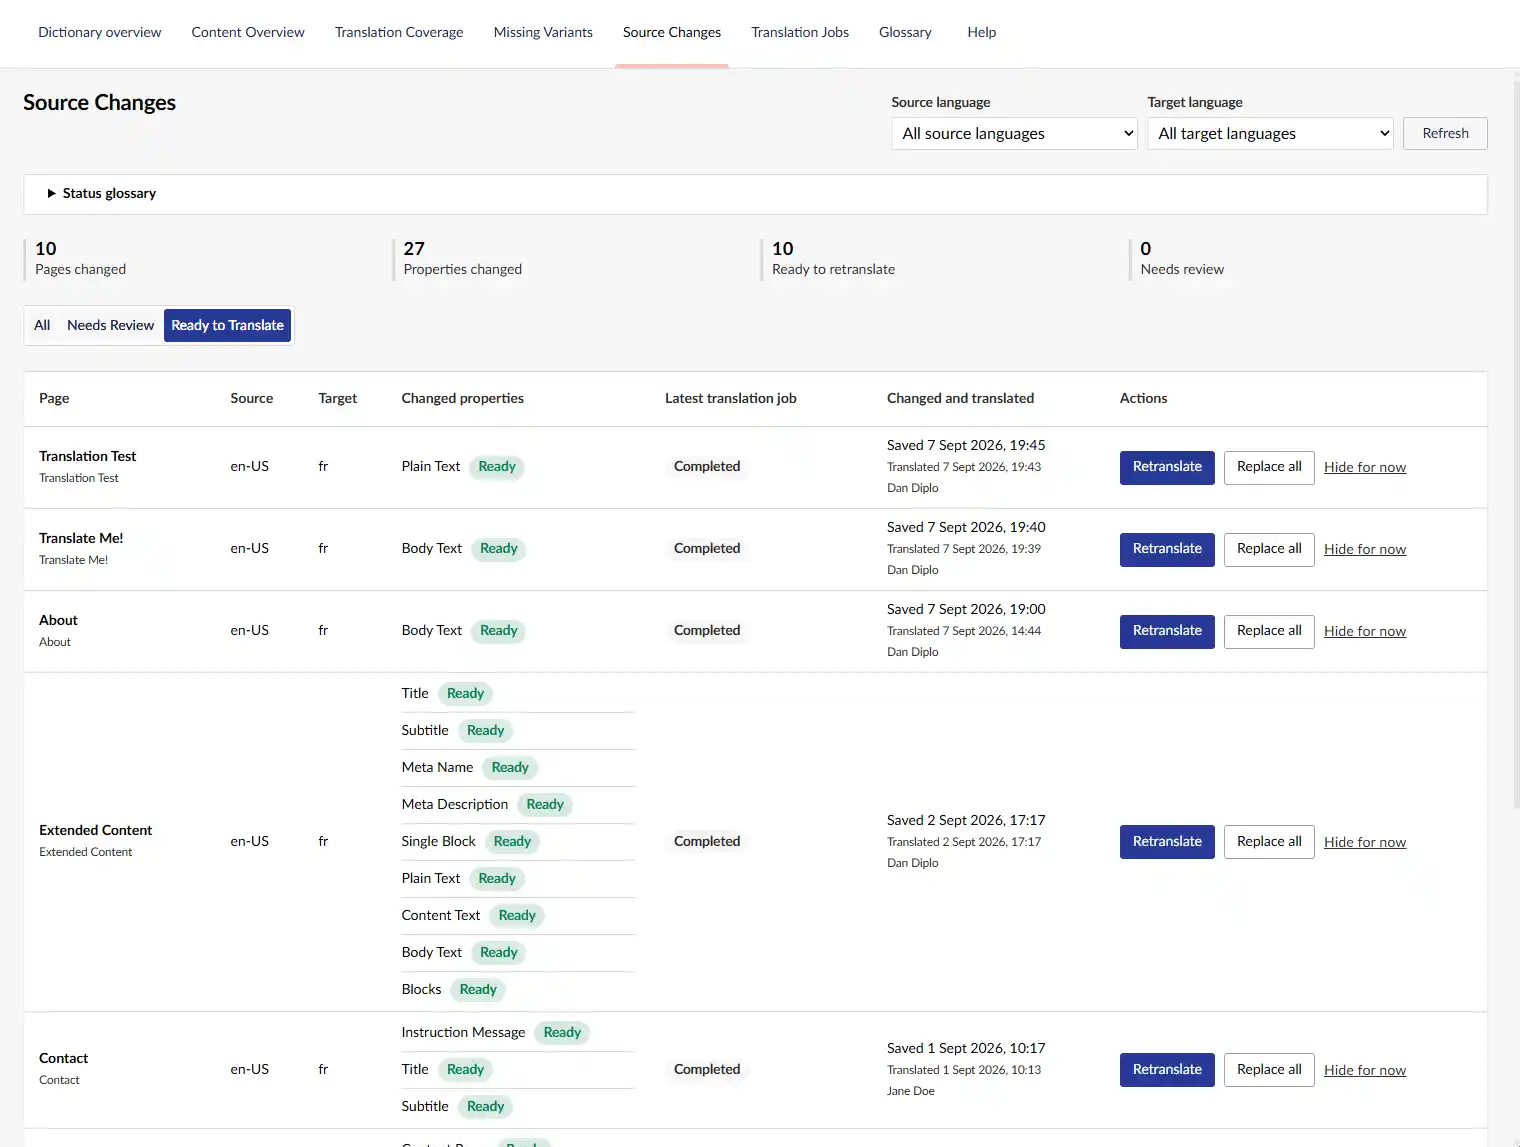Open the Translation Jobs tab
The width and height of the screenshot is (1520, 1147).
[x=800, y=32]
